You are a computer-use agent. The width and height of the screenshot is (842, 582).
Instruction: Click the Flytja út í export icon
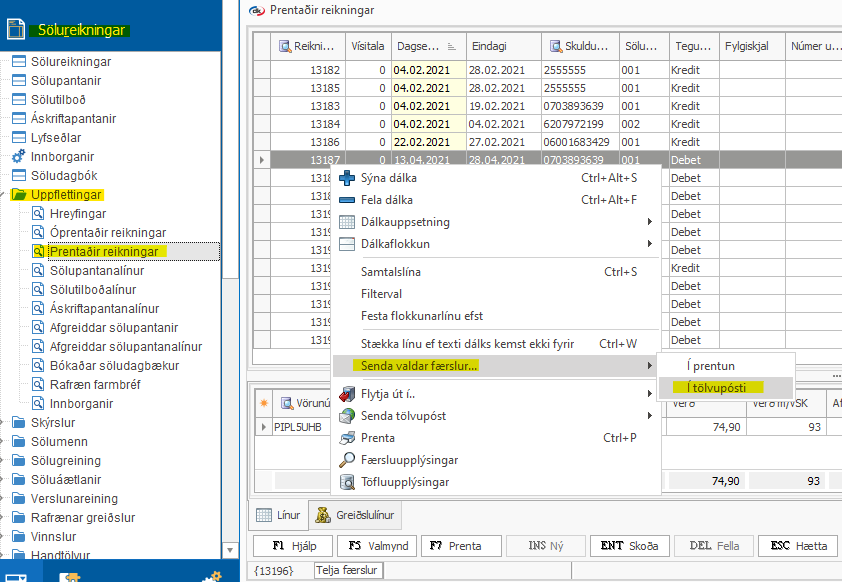[x=347, y=394]
